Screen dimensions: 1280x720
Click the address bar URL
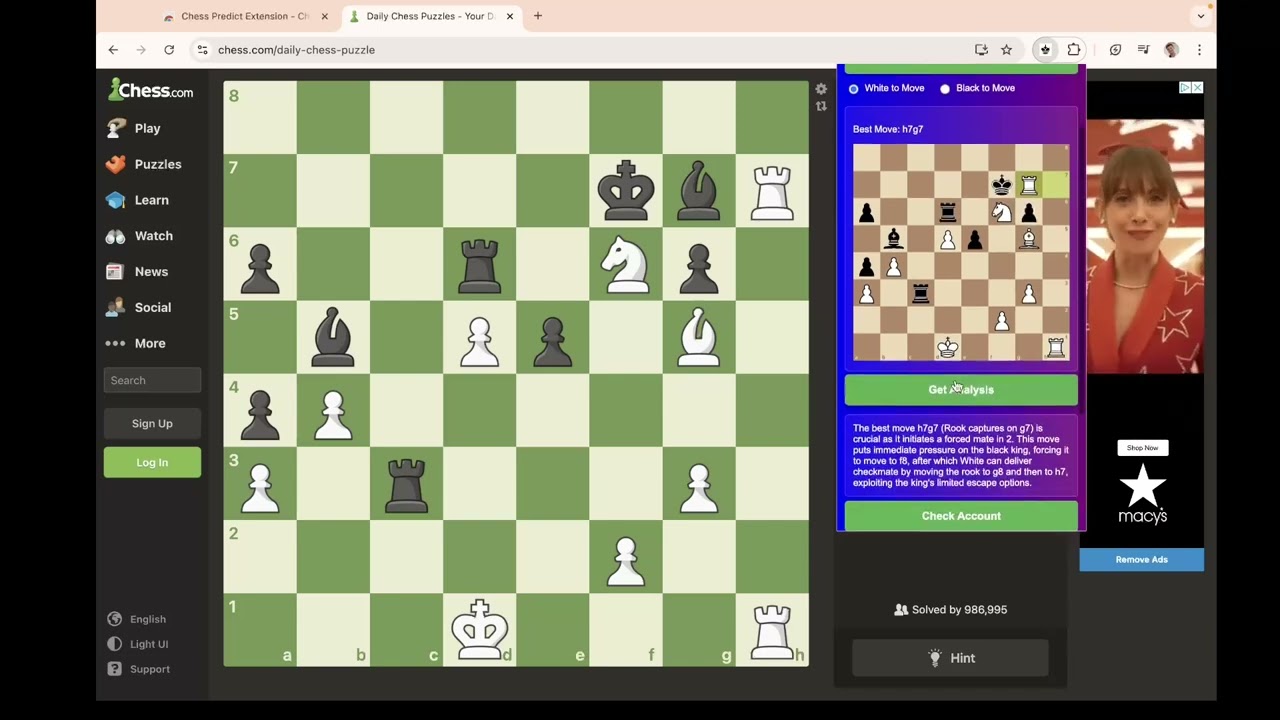click(x=297, y=50)
